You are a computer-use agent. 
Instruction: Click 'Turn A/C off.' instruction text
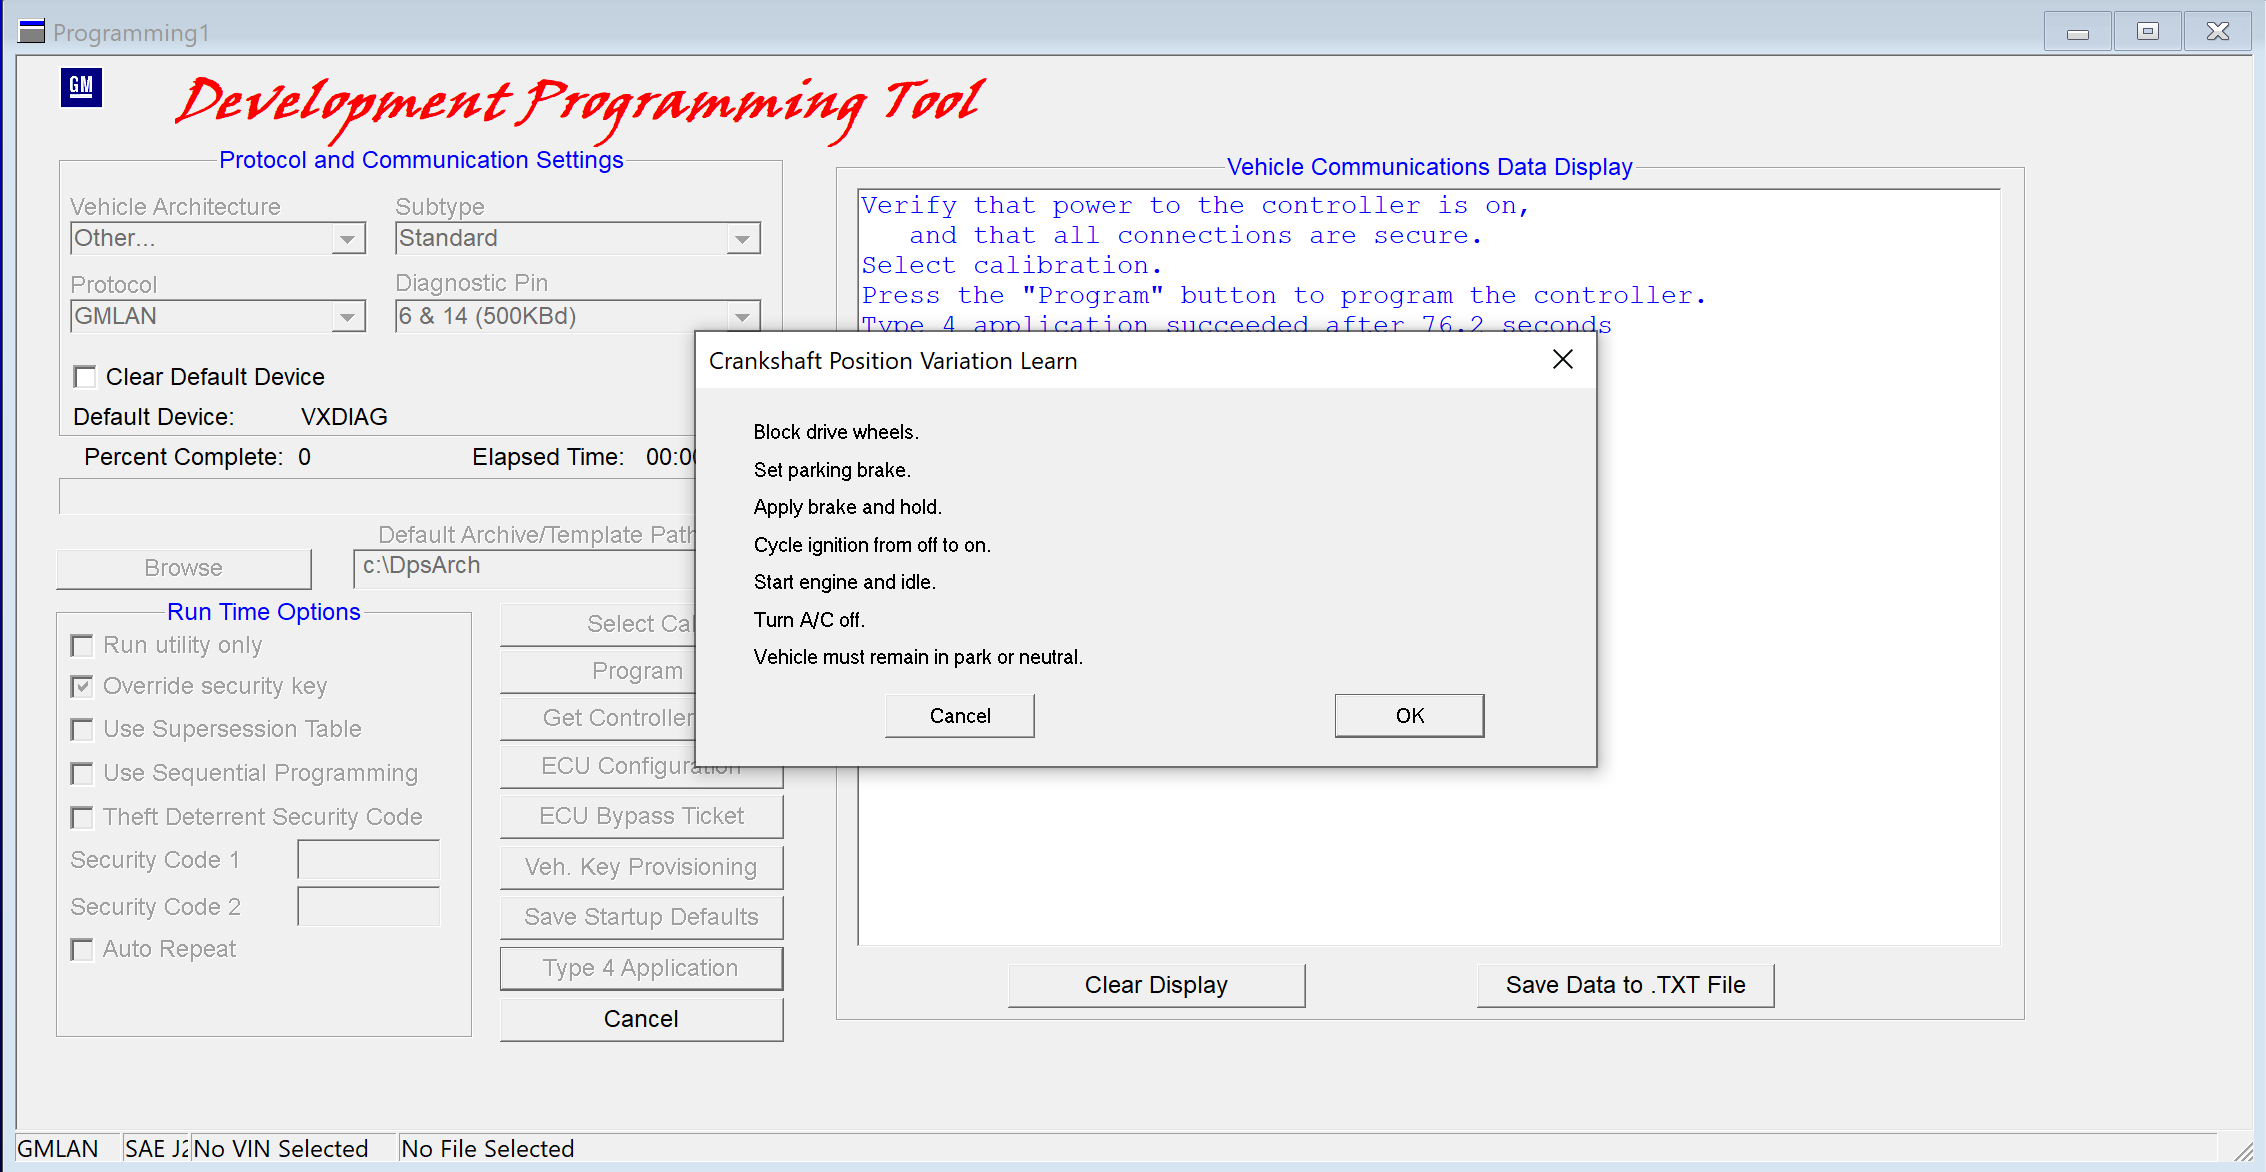[x=809, y=620]
